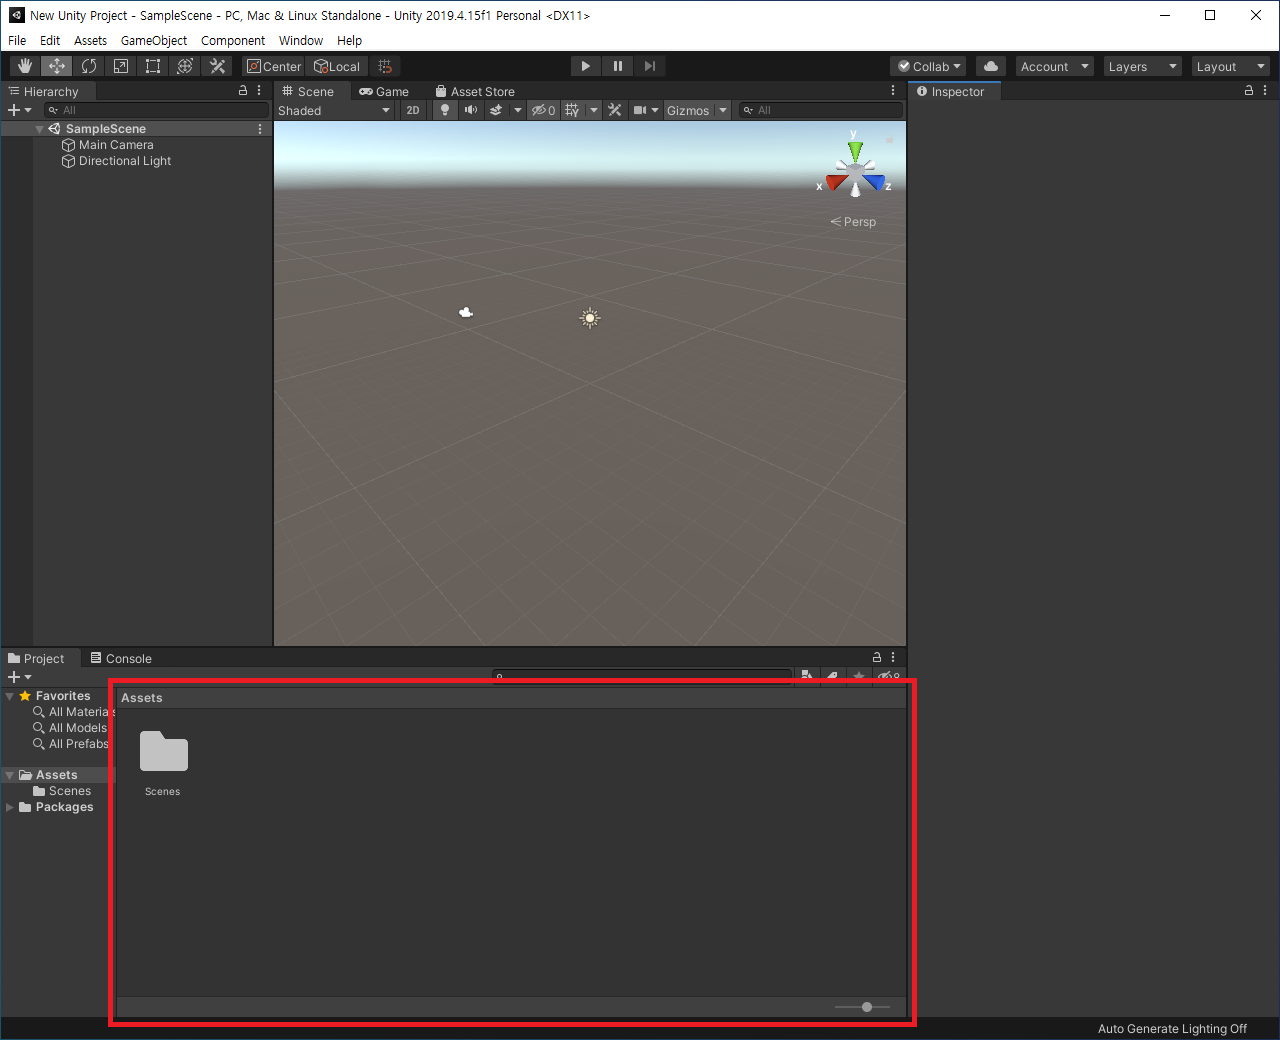The width and height of the screenshot is (1280, 1040).
Task: Click the Hierarchy search field
Action: tap(157, 110)
